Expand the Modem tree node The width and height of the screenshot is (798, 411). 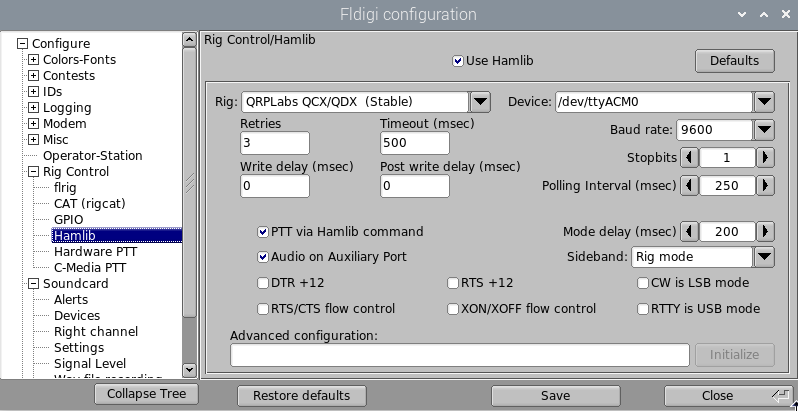(33, 124)
